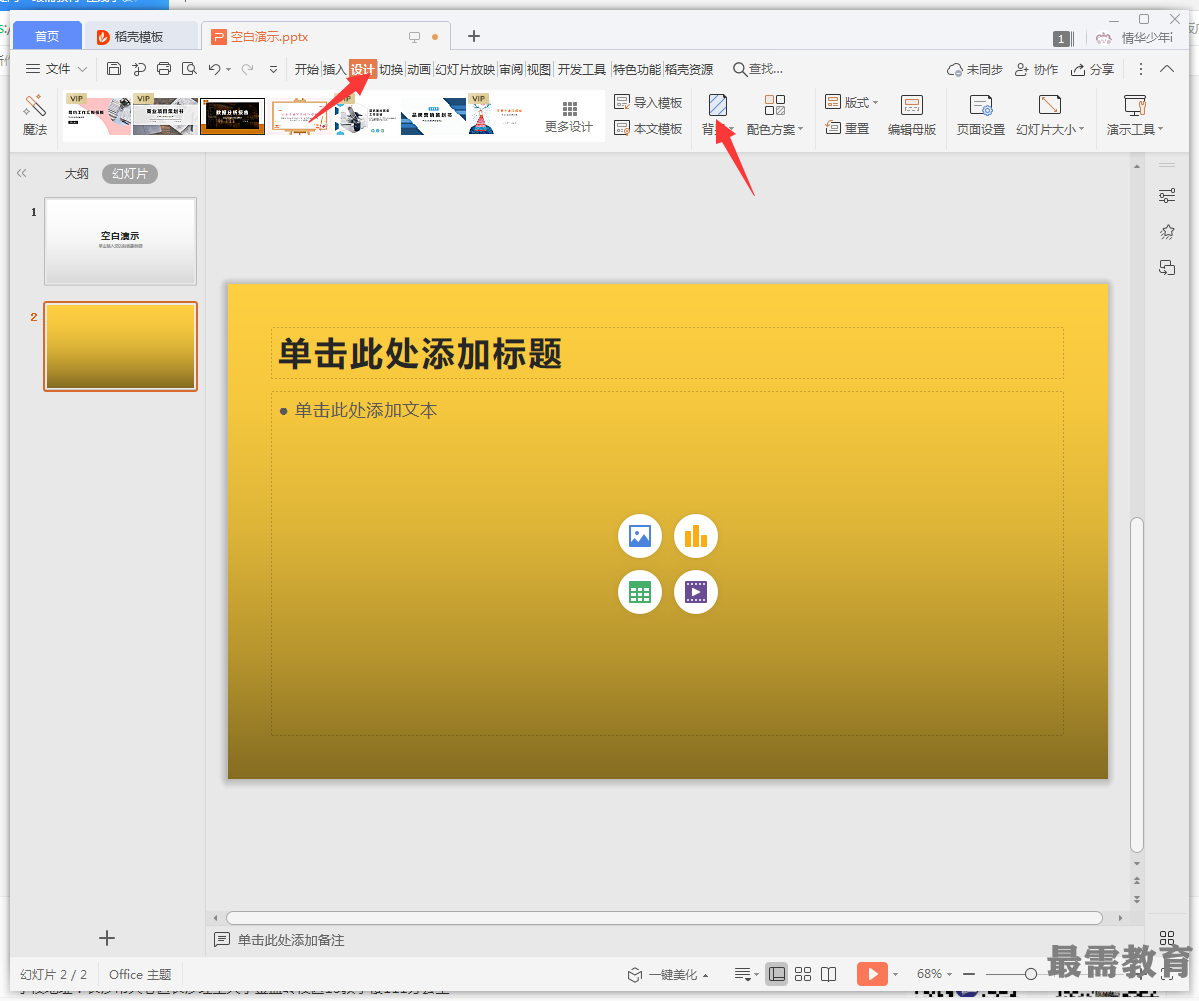Insert table via placeholder green grid icon
The width and height of the screenshot is (1199, 1001).
pos(639,592)
